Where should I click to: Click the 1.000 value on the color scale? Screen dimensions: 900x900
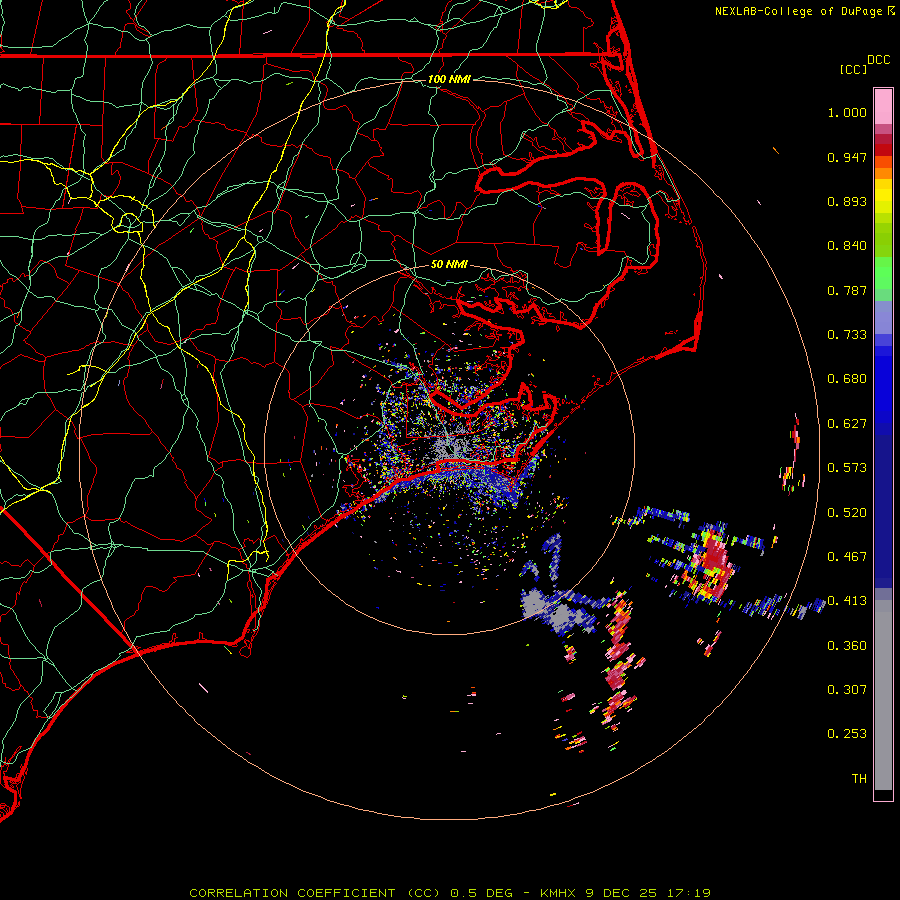point(847,112)
